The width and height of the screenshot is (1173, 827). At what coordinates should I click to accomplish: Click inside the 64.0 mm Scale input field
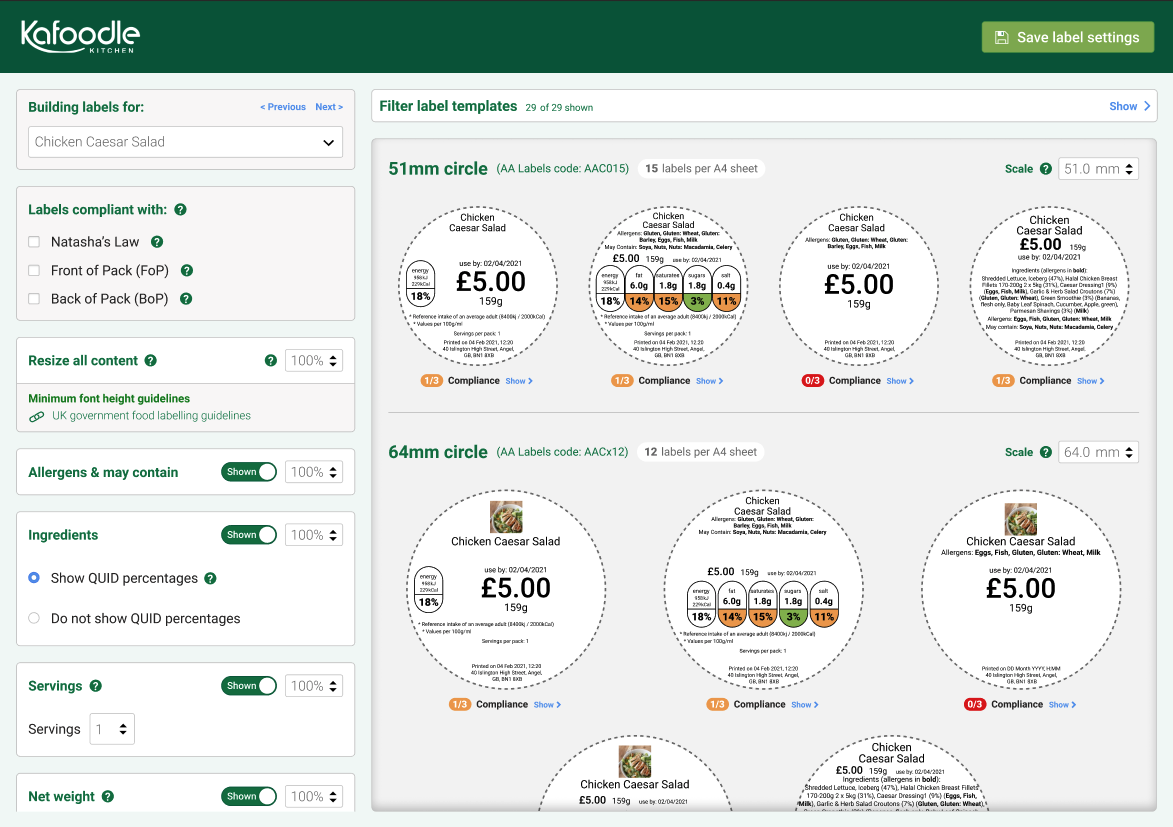pos(1092,451)
